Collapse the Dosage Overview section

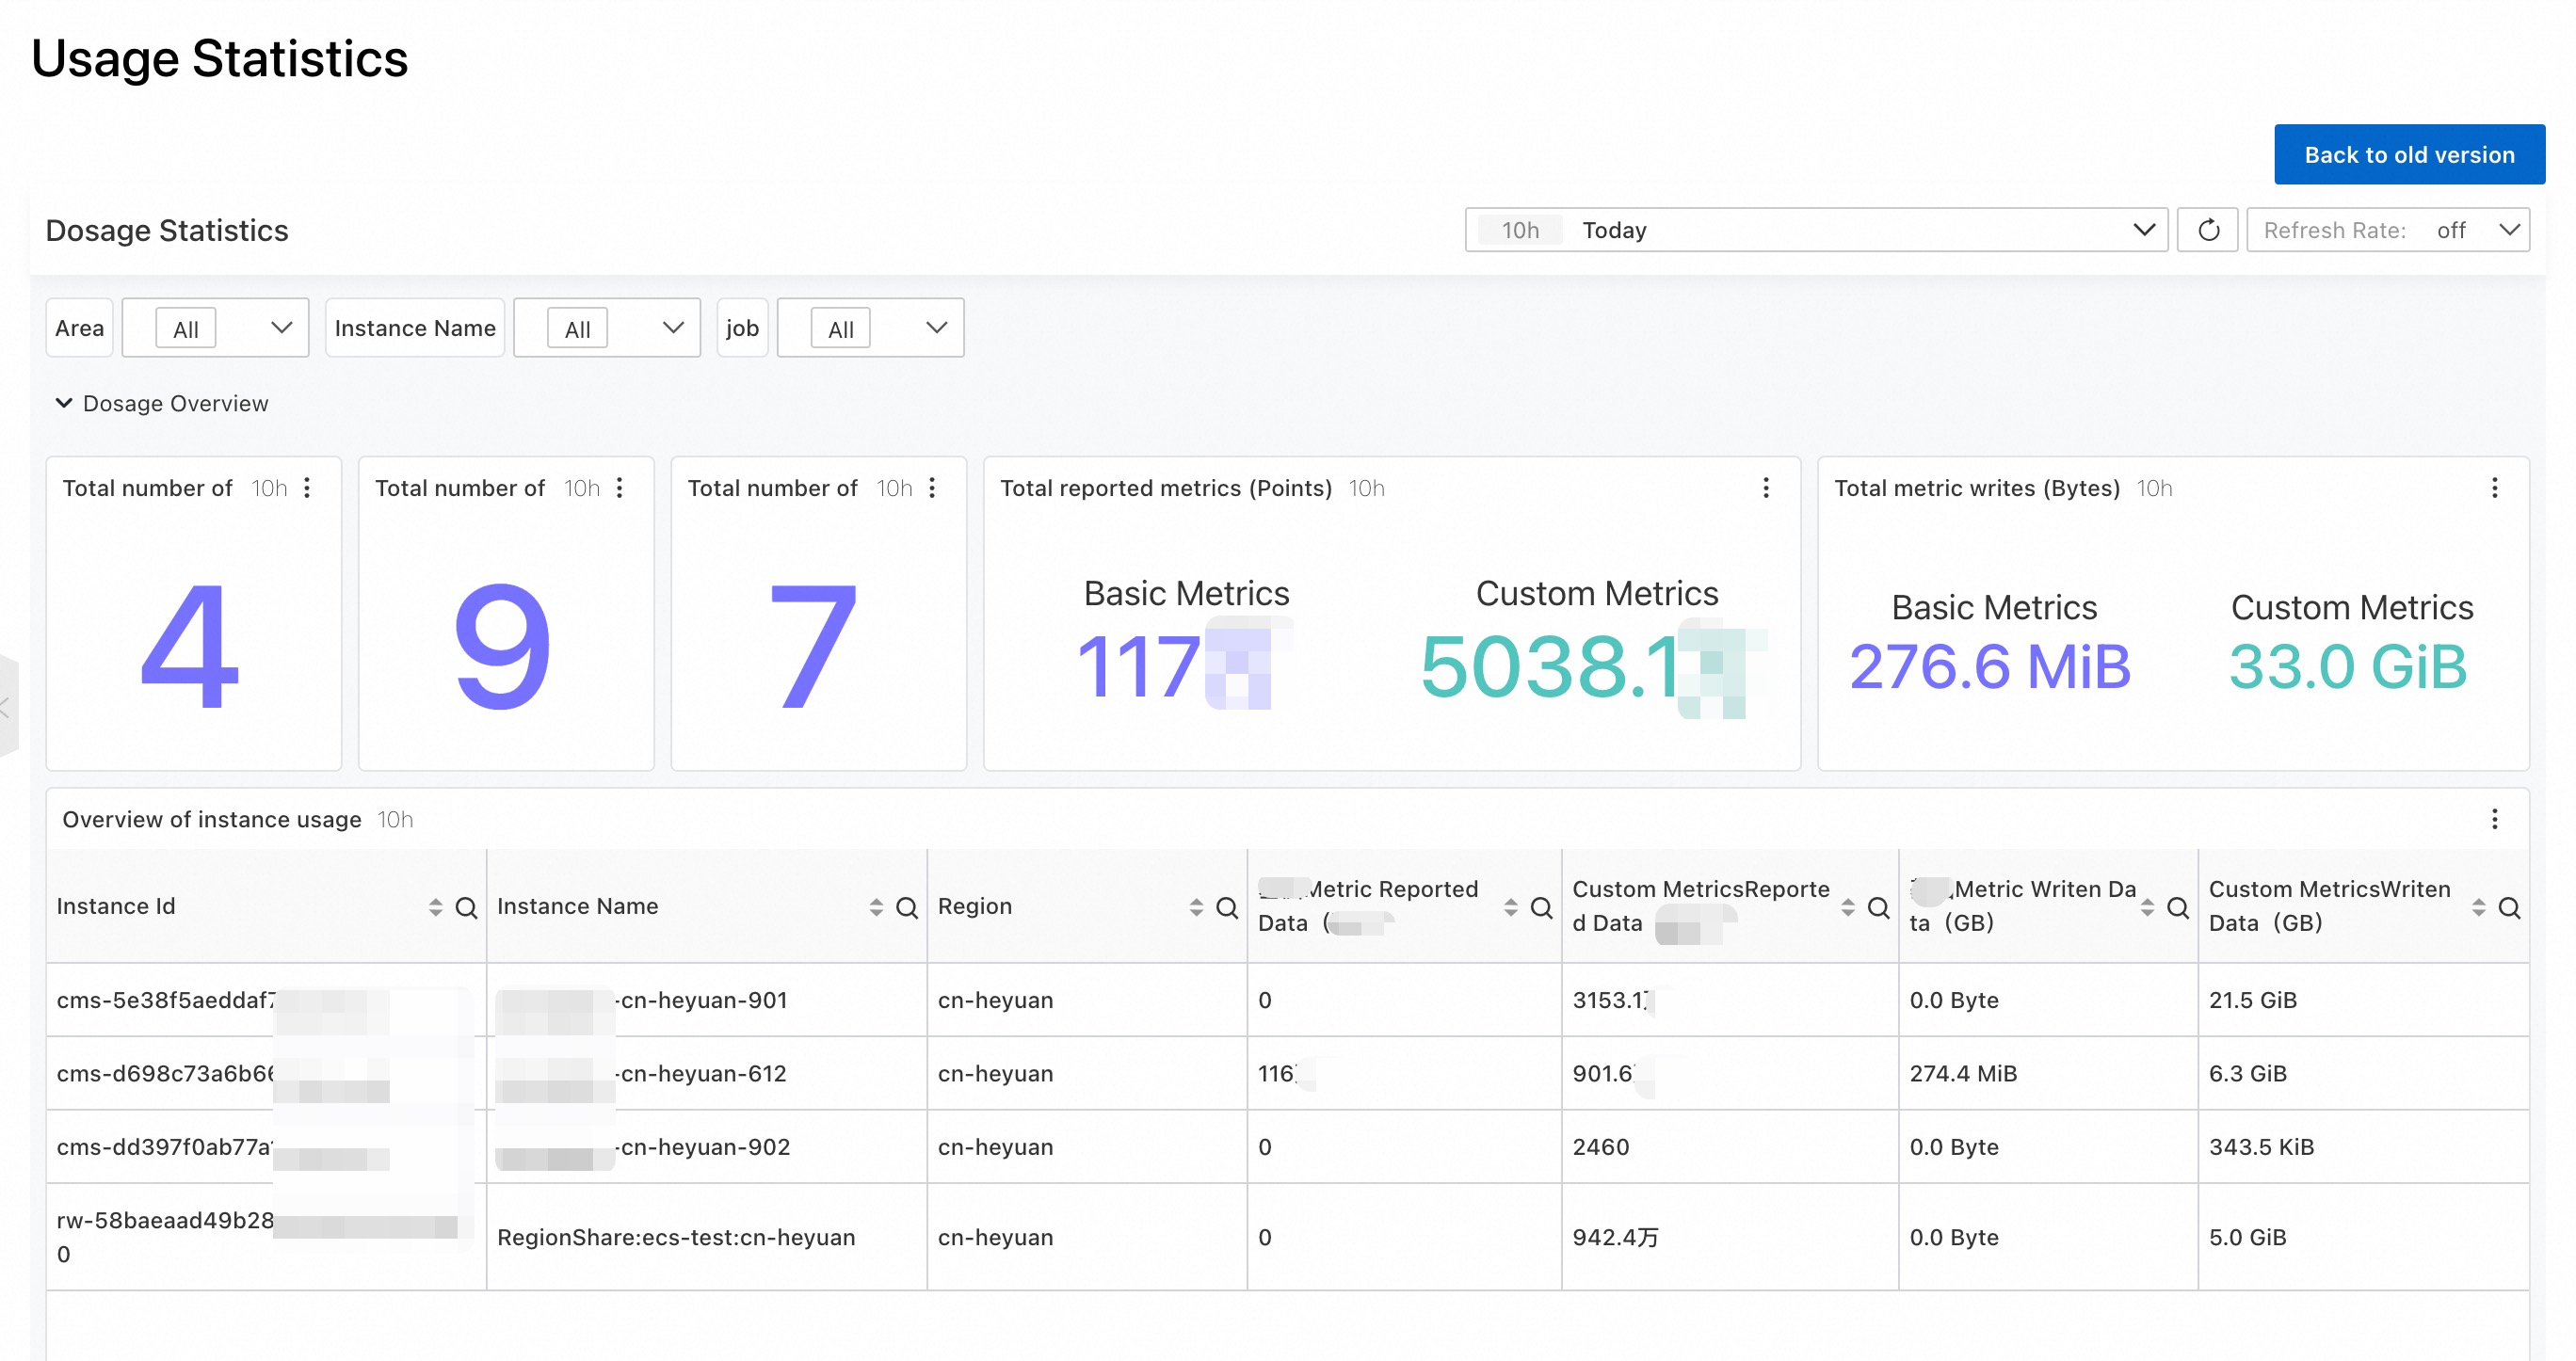pyautogui.click(x=64, y=403)
